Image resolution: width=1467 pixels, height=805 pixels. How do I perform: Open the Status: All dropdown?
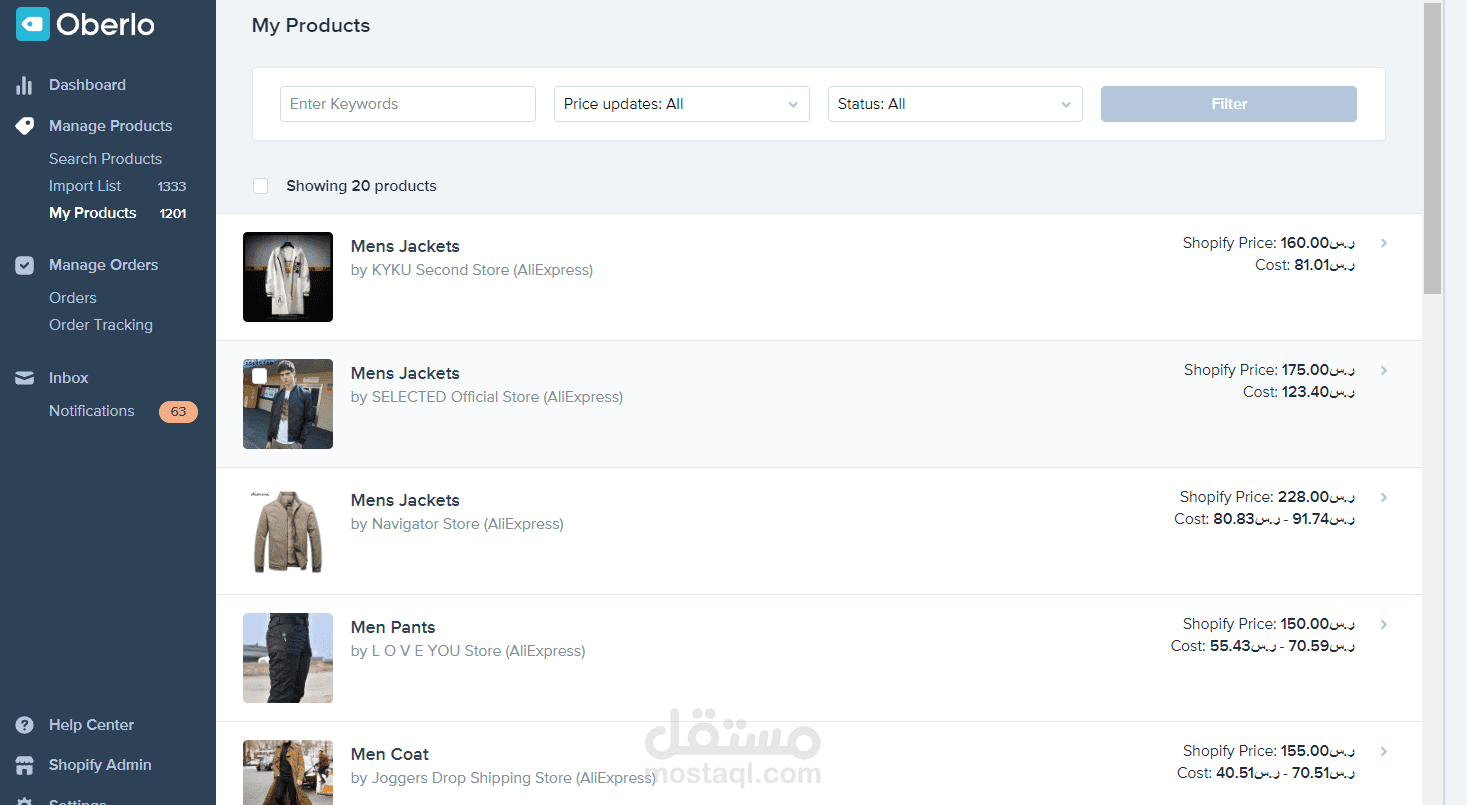click(x=955, y=104)
